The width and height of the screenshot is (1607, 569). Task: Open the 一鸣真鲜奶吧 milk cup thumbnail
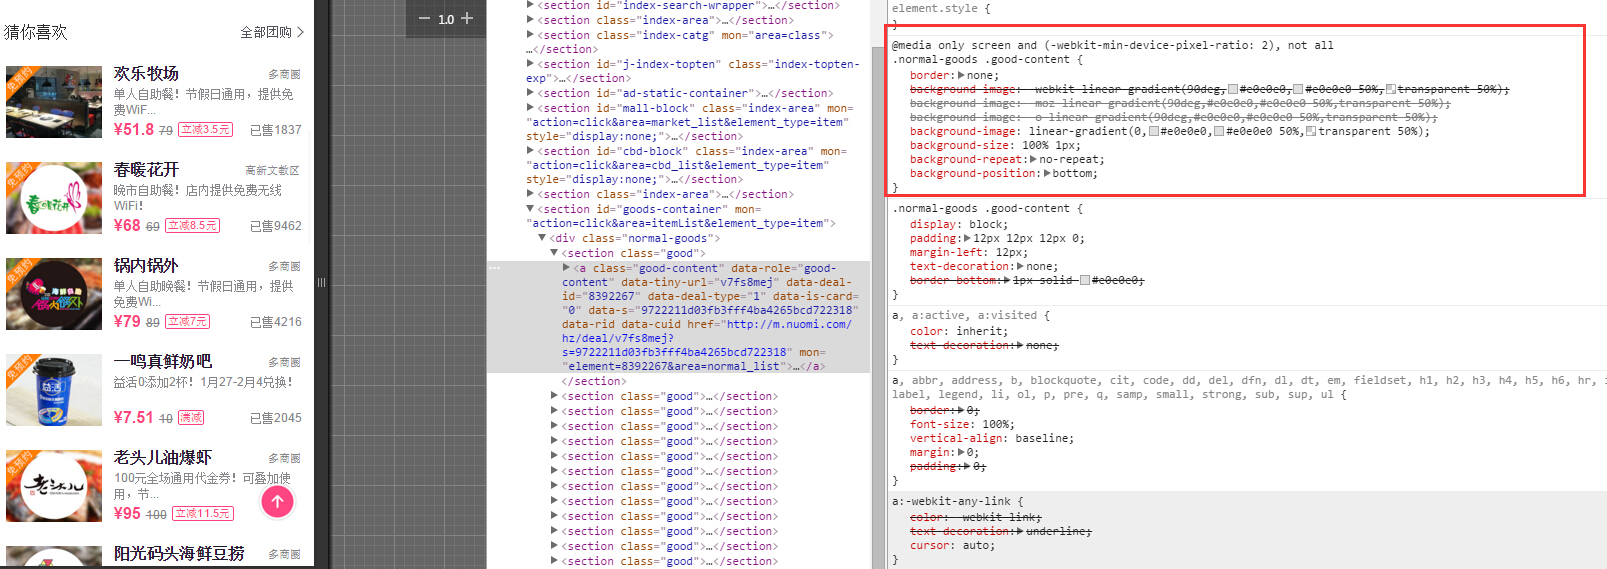coord(54,390)
